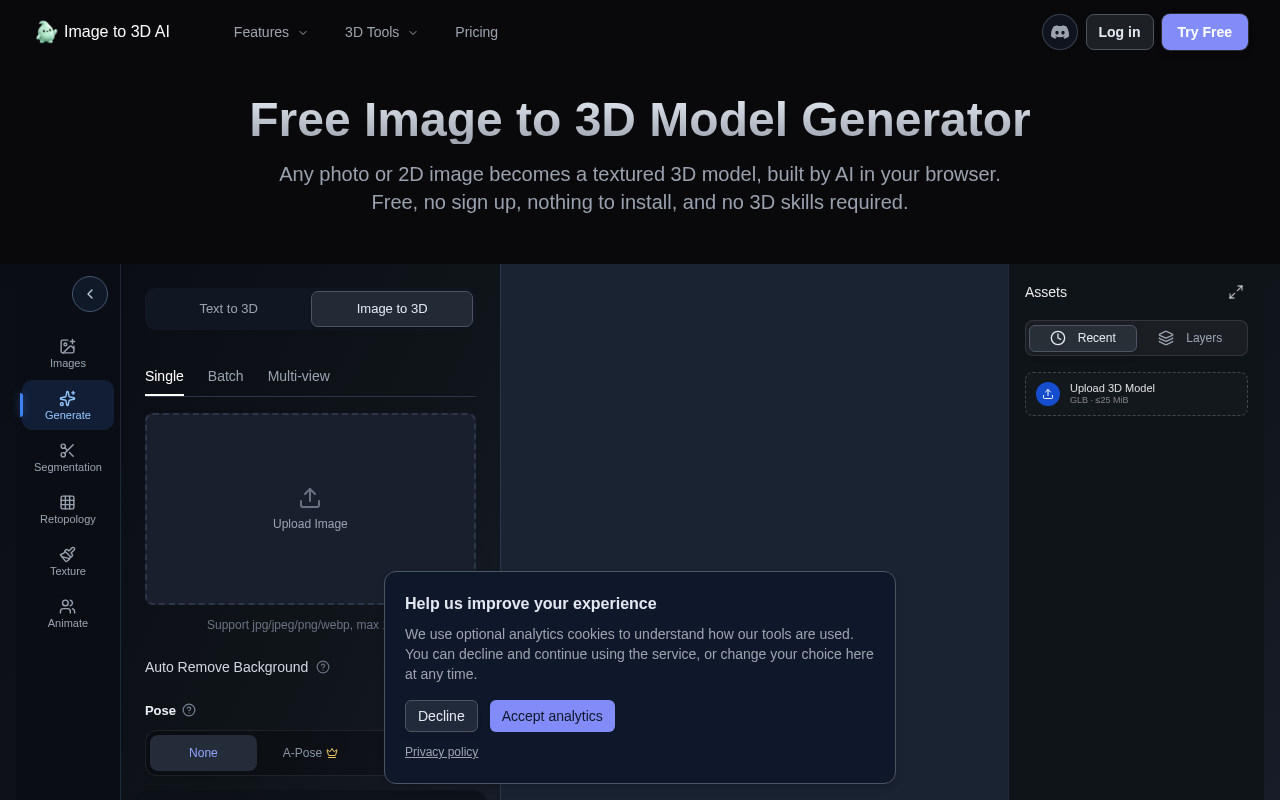Screen dimensions: 1280x800
Task: Click the Upload 3D Model icon
Action: coord(1048,394)
